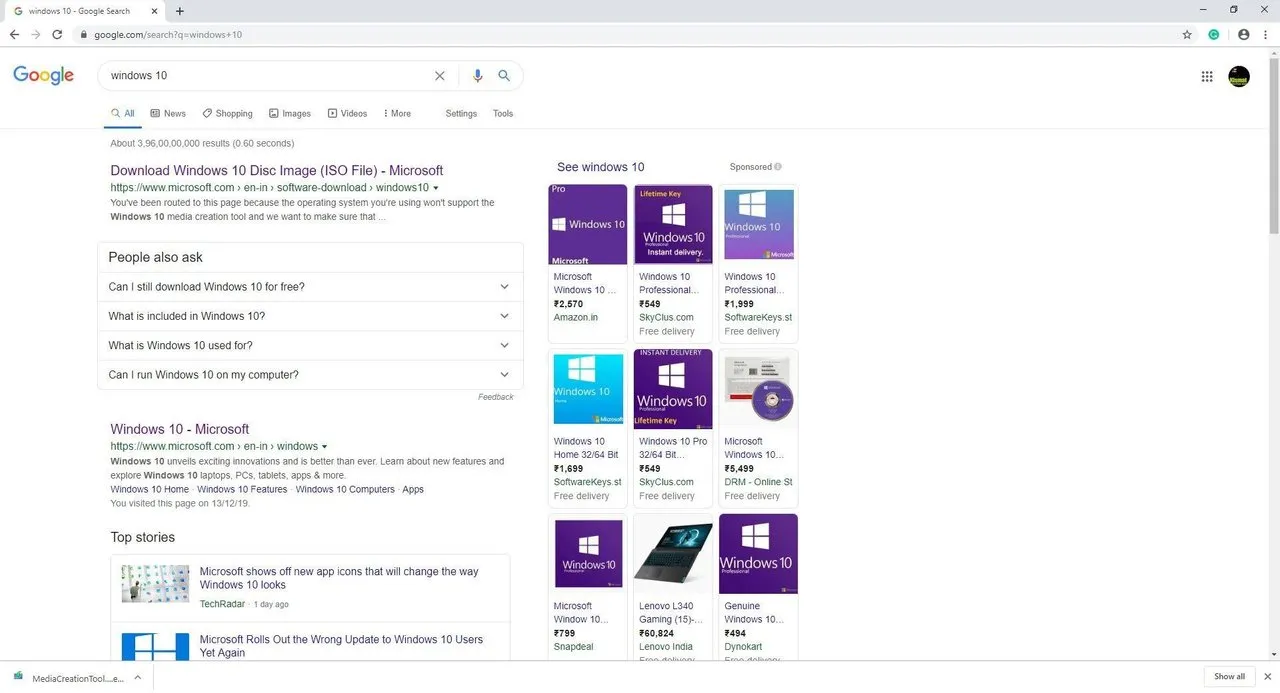Open search Settings
1280x693 pixels.
tap(461, 113)
